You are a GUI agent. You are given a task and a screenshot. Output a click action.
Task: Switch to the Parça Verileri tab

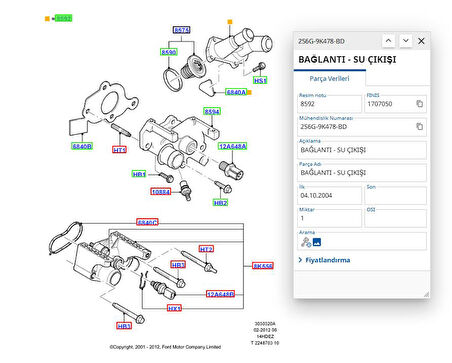pyautogui.click(x=329, y=79)
